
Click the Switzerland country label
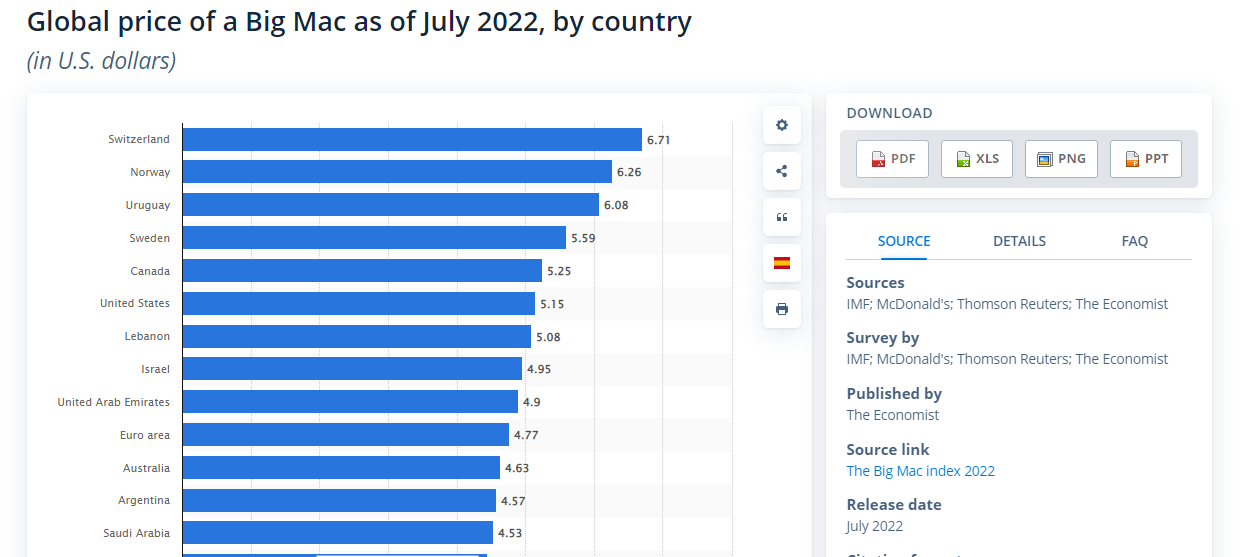[139, 139]
